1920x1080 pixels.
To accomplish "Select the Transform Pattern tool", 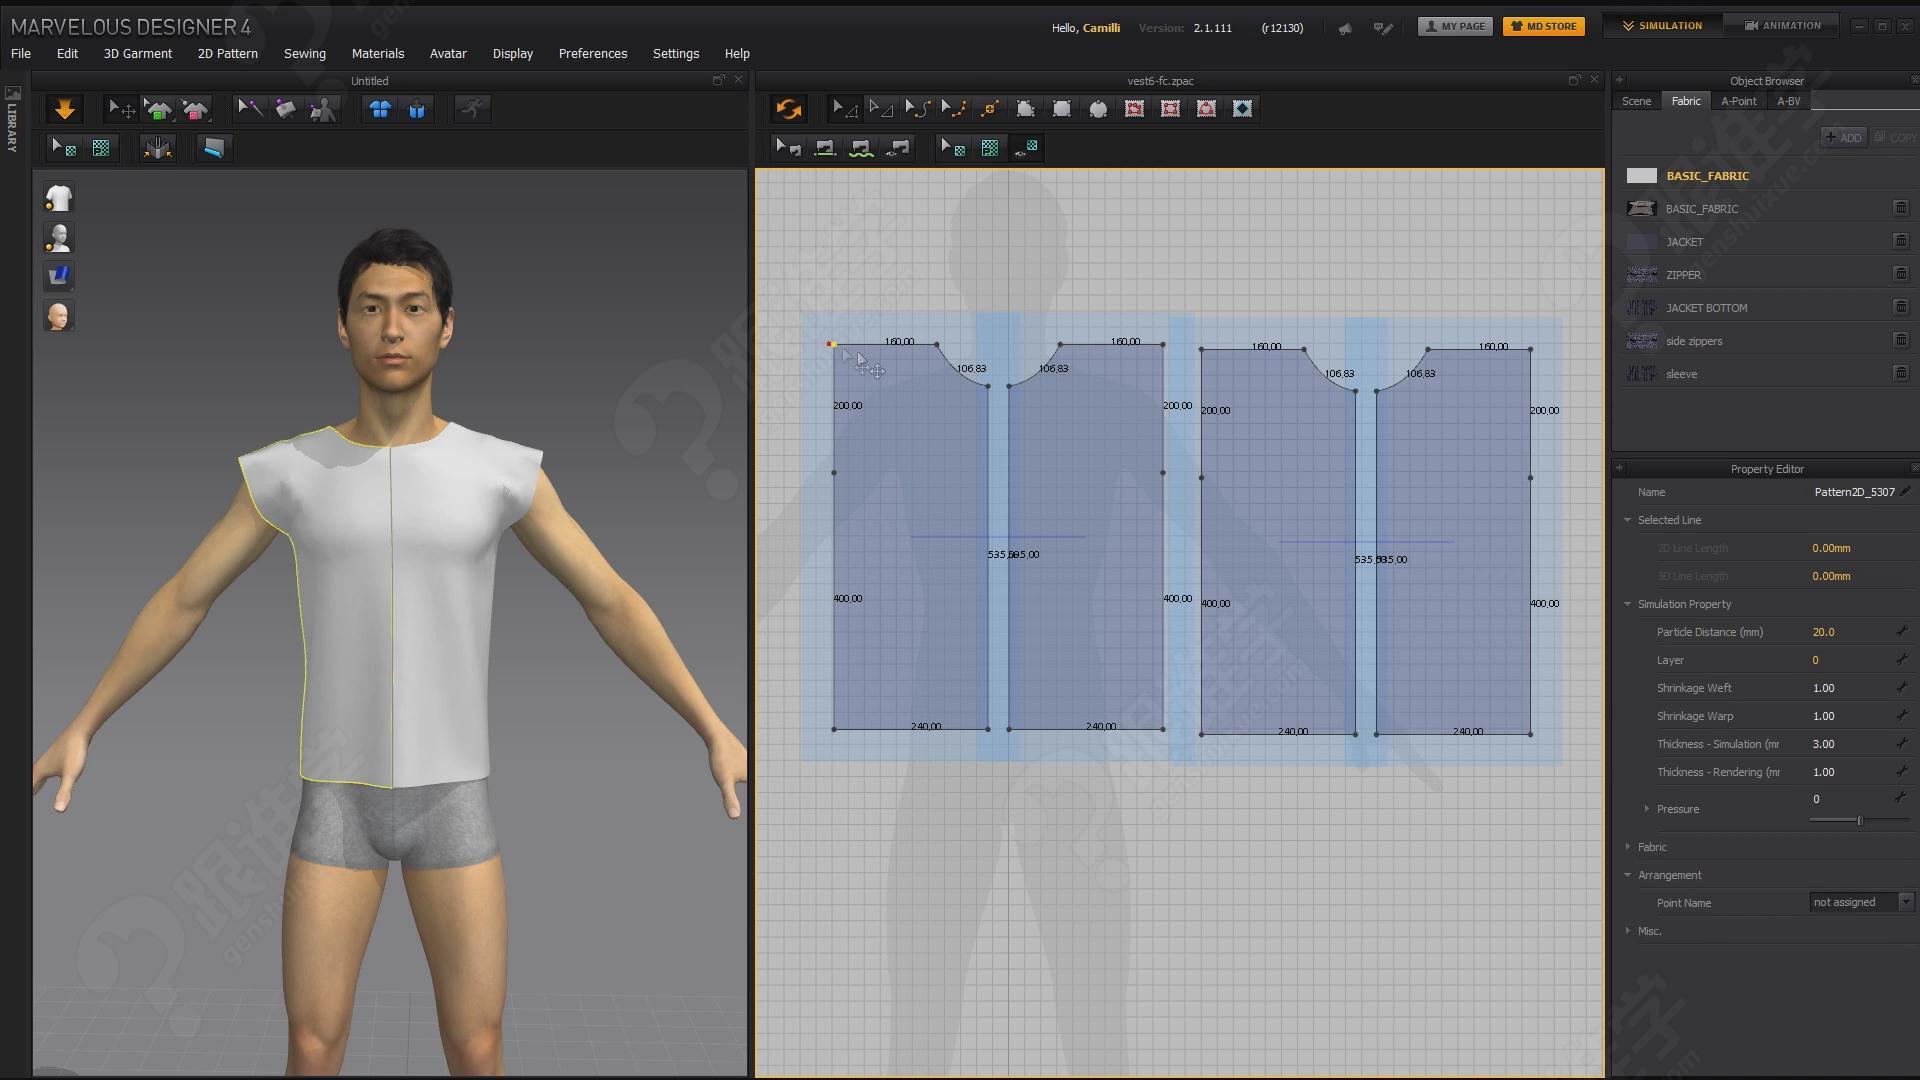I will point(845,109).
